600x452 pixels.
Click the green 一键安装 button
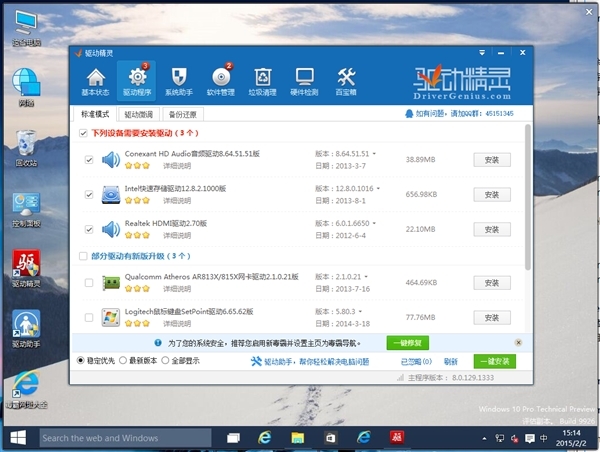pyautogui.click(x=495, y=361)
